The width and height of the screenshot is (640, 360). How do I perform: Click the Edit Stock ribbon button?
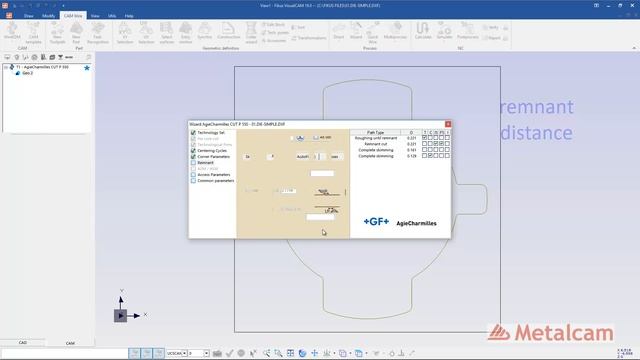coord(273,25)
